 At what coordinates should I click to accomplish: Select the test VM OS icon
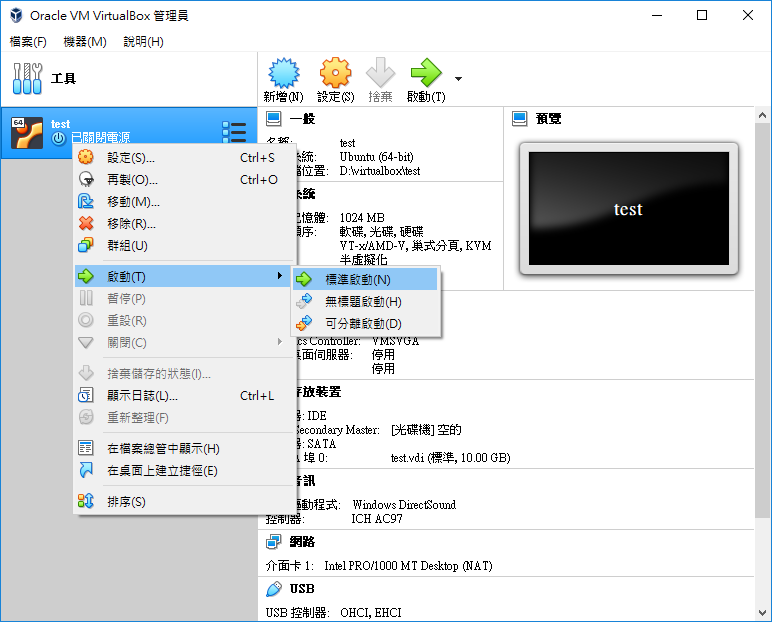[27, 133]
